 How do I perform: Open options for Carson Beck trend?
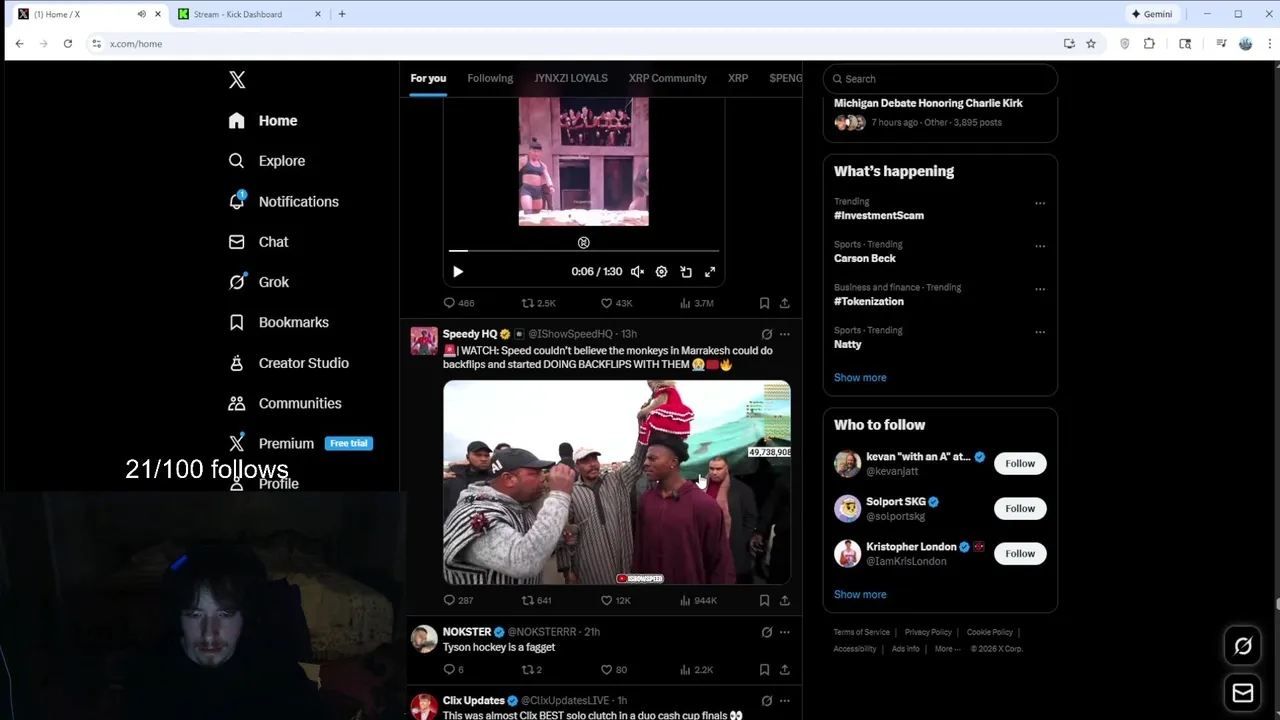pyautogui.click(x=1040, y=246)
